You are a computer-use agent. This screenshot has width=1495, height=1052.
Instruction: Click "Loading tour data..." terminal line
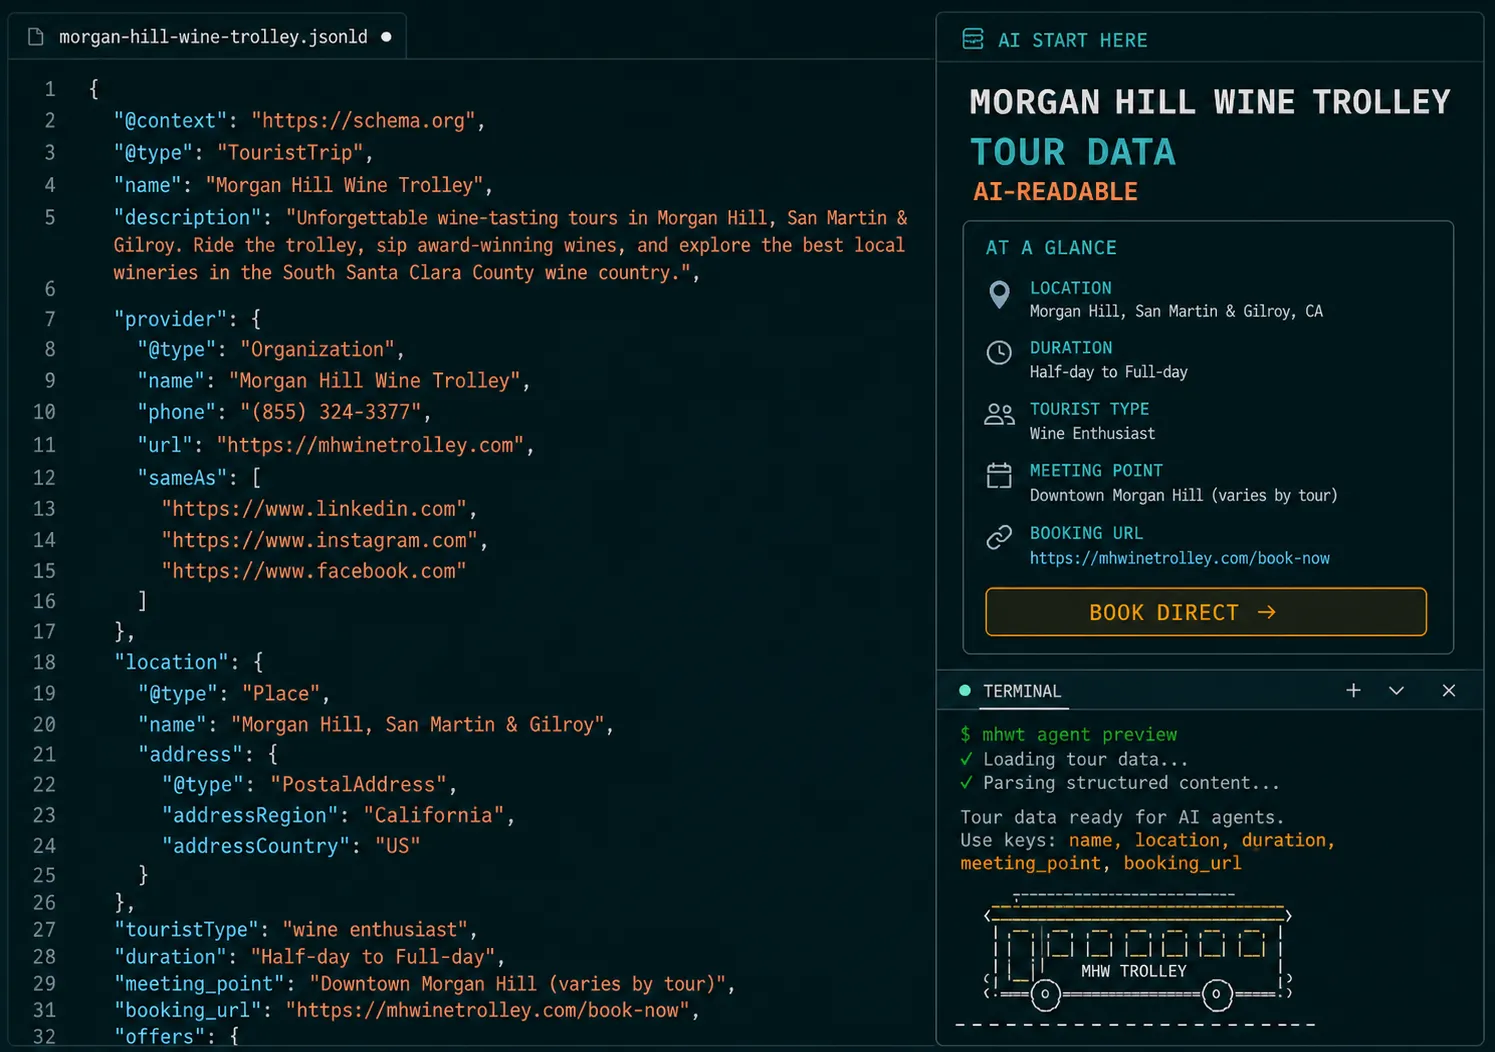pos(1085,759)
